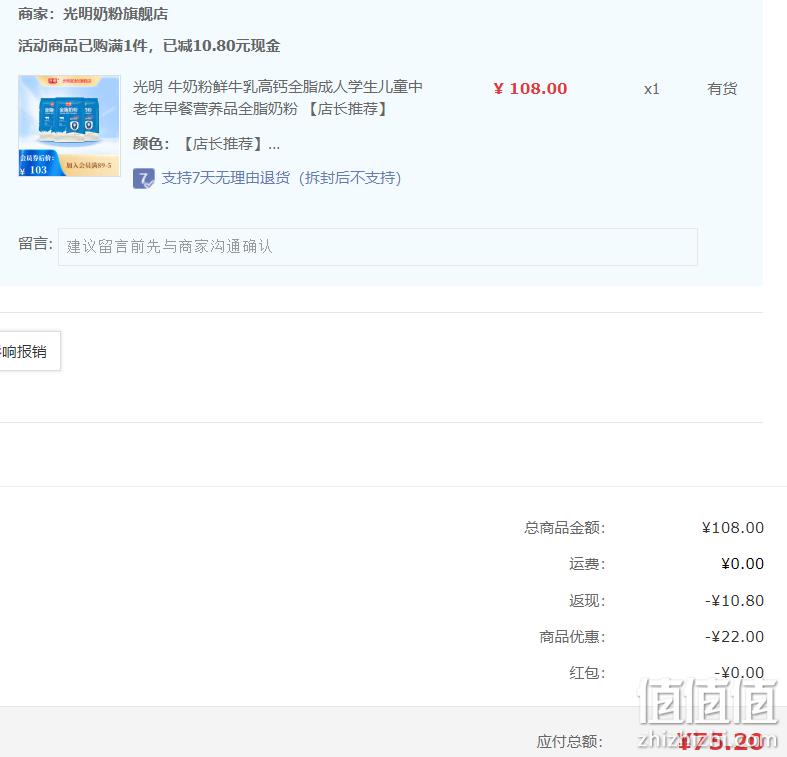
Task: Open the 光明 牛奶粉 product title link
Action: pyautogui.click(x=278, y=97)
